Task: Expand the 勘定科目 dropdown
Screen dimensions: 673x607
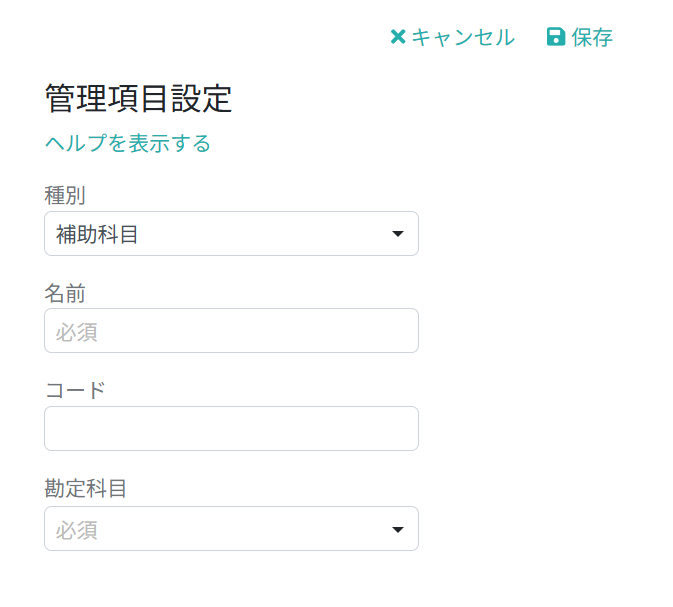Action: point(231,529)
